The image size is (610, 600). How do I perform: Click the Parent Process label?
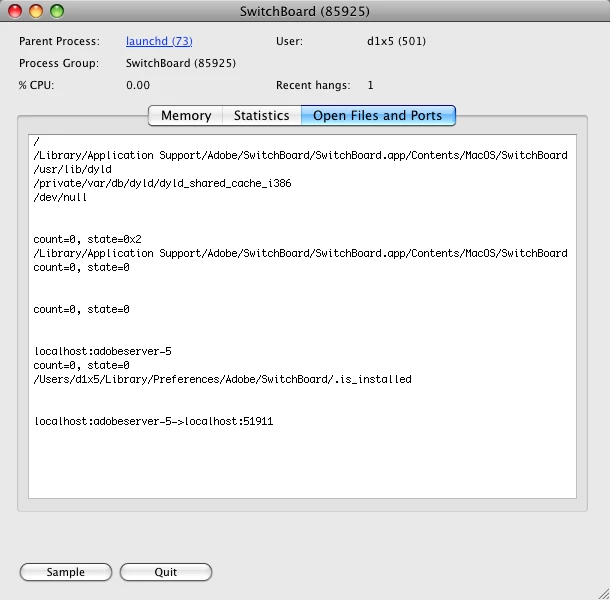coord(59,41)
